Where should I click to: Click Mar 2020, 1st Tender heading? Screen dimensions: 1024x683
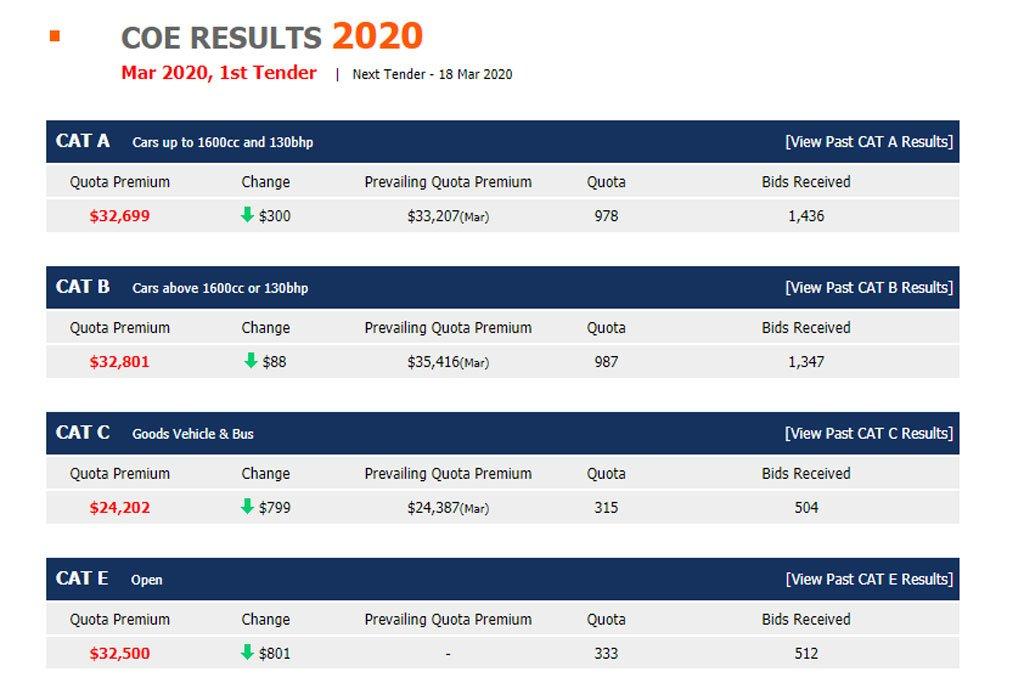[219, 73]
